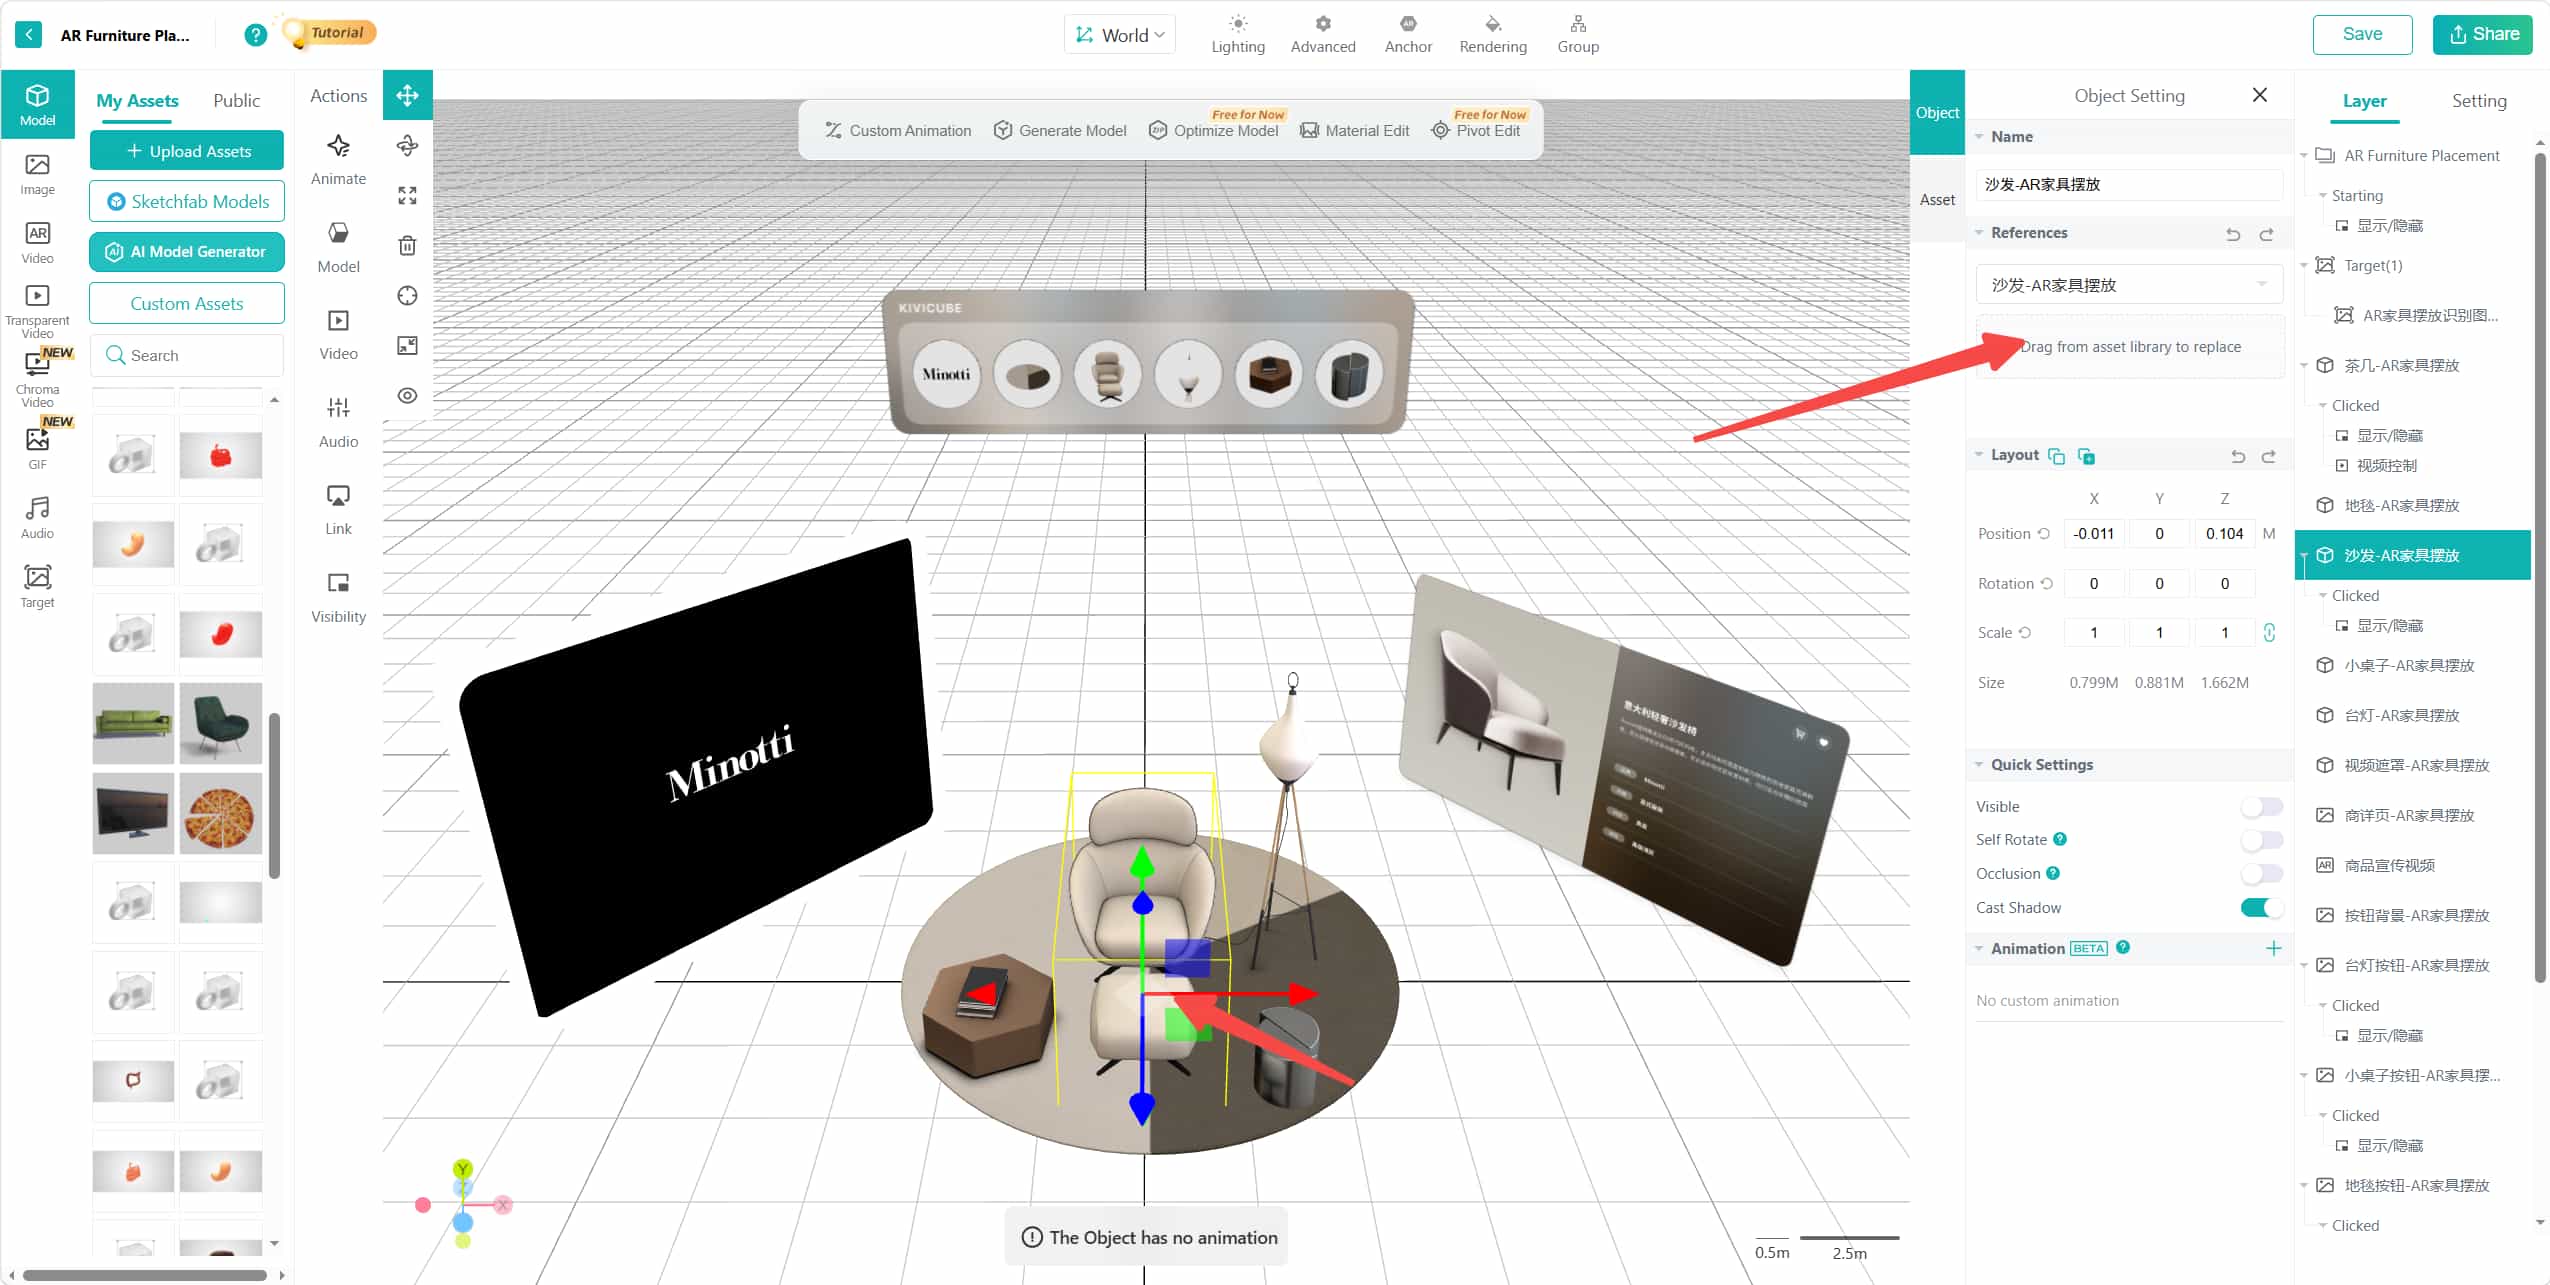
Task: Switch to the Setting tab
Action: (x=2479, y=101)
